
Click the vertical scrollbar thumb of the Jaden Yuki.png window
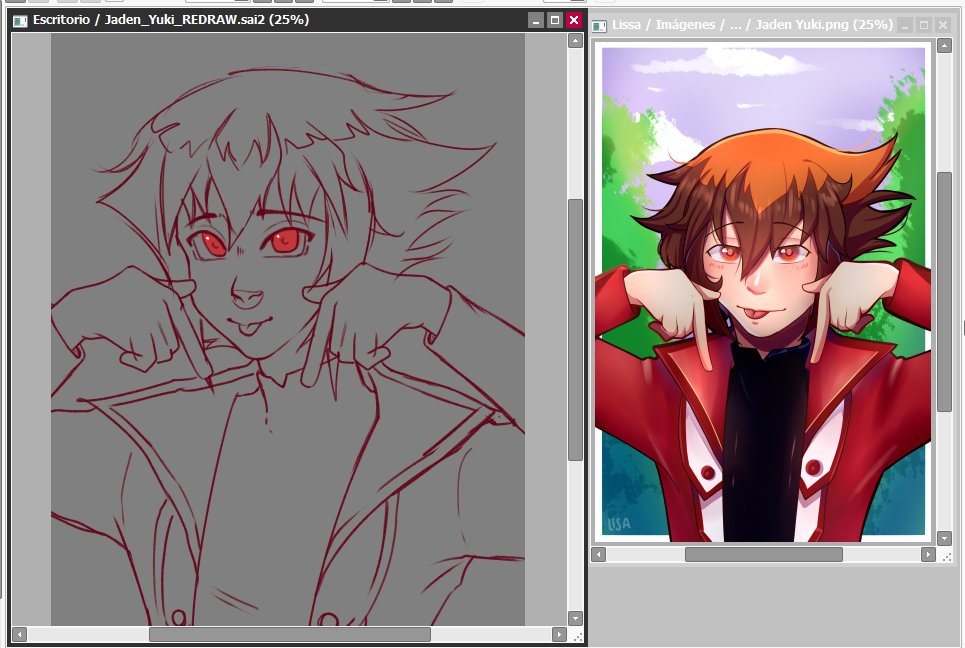pos(944,292)
